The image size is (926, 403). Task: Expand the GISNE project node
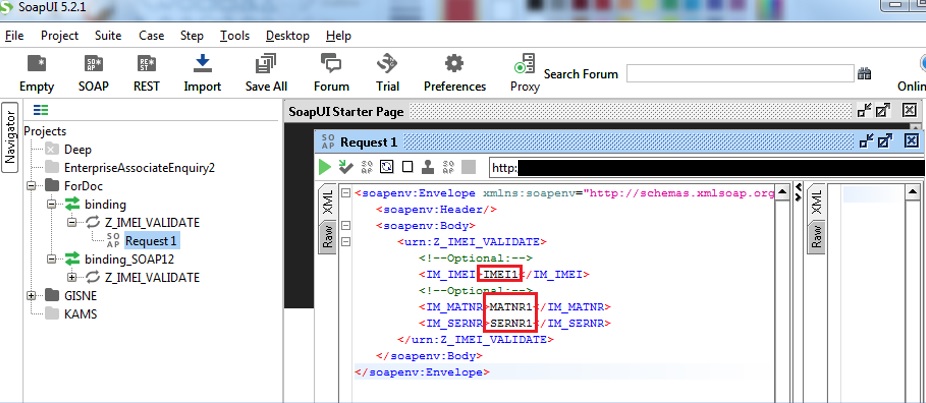tap(32, 295)
